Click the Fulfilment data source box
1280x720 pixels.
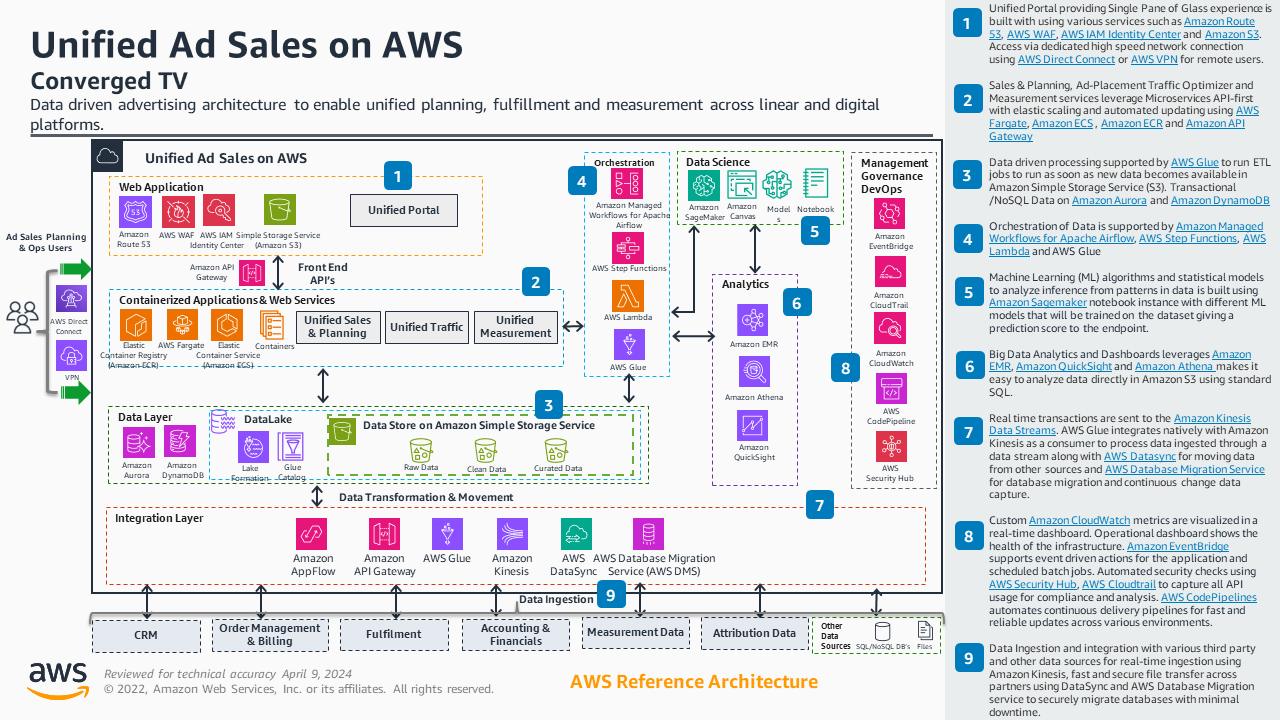point(394,635)
